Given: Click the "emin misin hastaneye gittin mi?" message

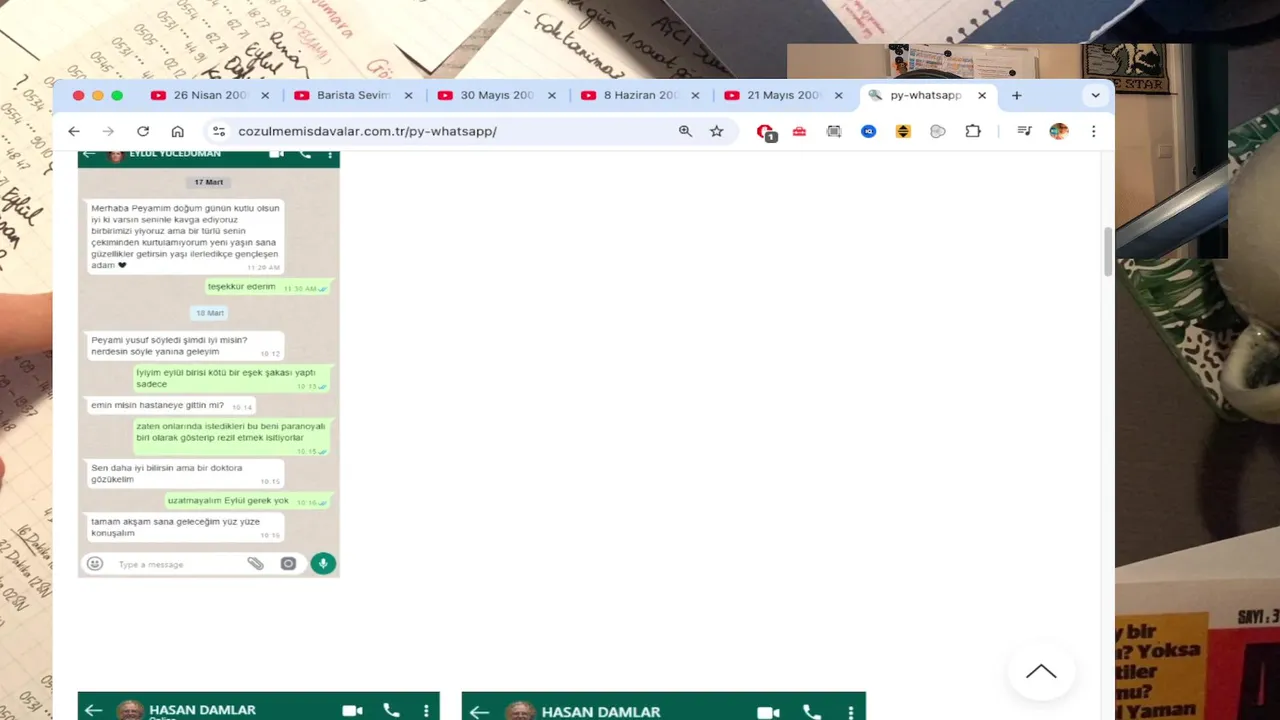Looking at the screenshot, I should coord(171,406).
